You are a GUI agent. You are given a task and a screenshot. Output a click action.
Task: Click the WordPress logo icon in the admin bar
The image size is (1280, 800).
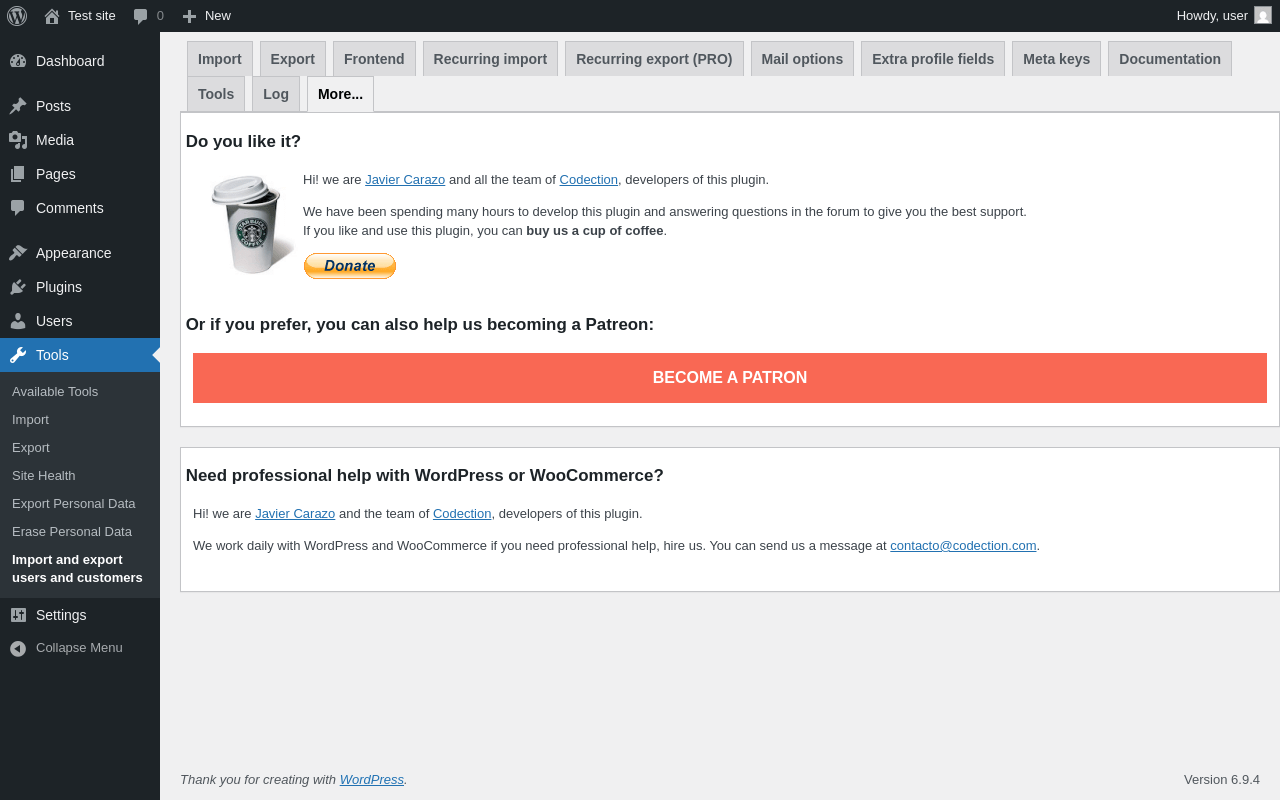tap(17, 16)
